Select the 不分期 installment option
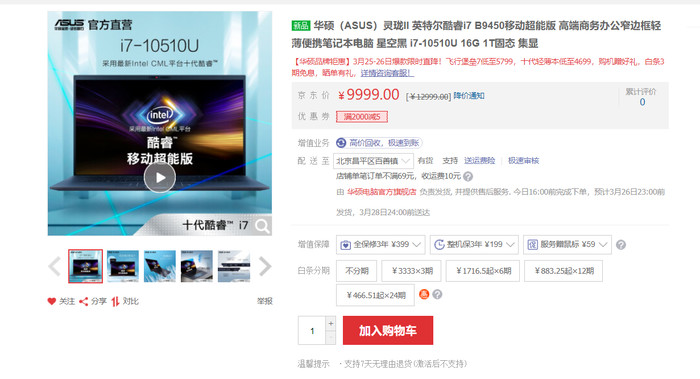This screenshot has width=700, height=379. point(356,271)
